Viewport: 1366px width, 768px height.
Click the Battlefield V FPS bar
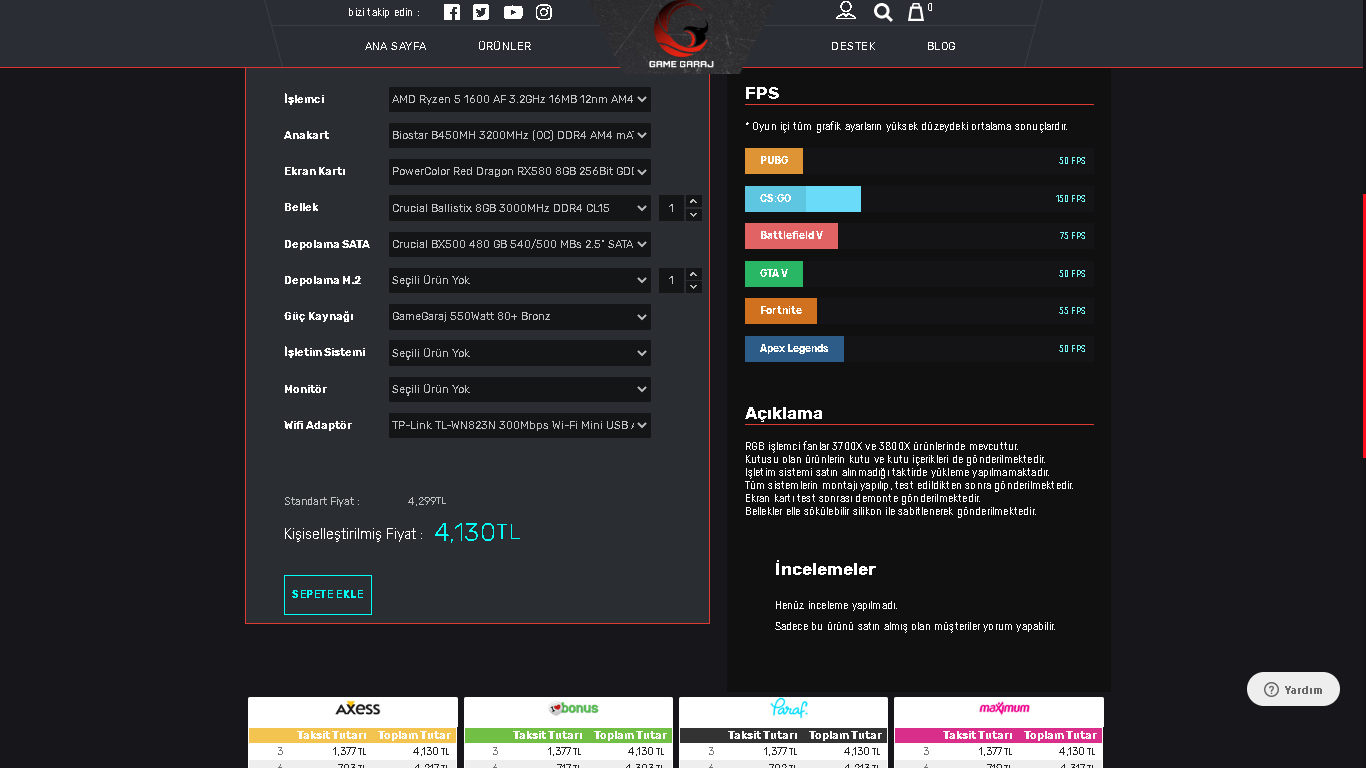(919, 236)
